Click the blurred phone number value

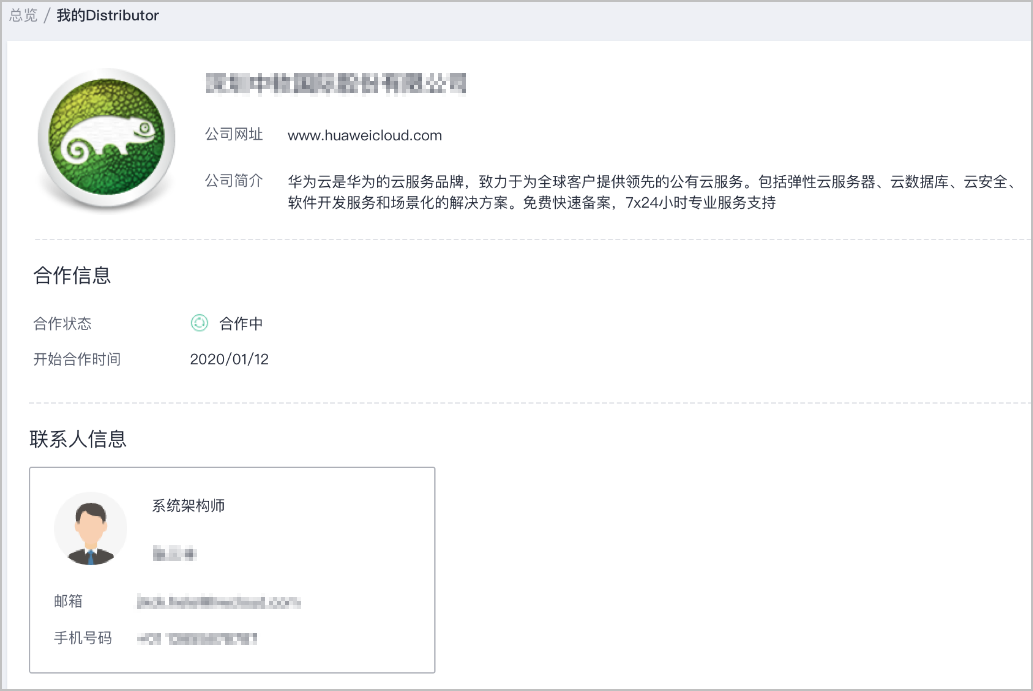[197, 638]
